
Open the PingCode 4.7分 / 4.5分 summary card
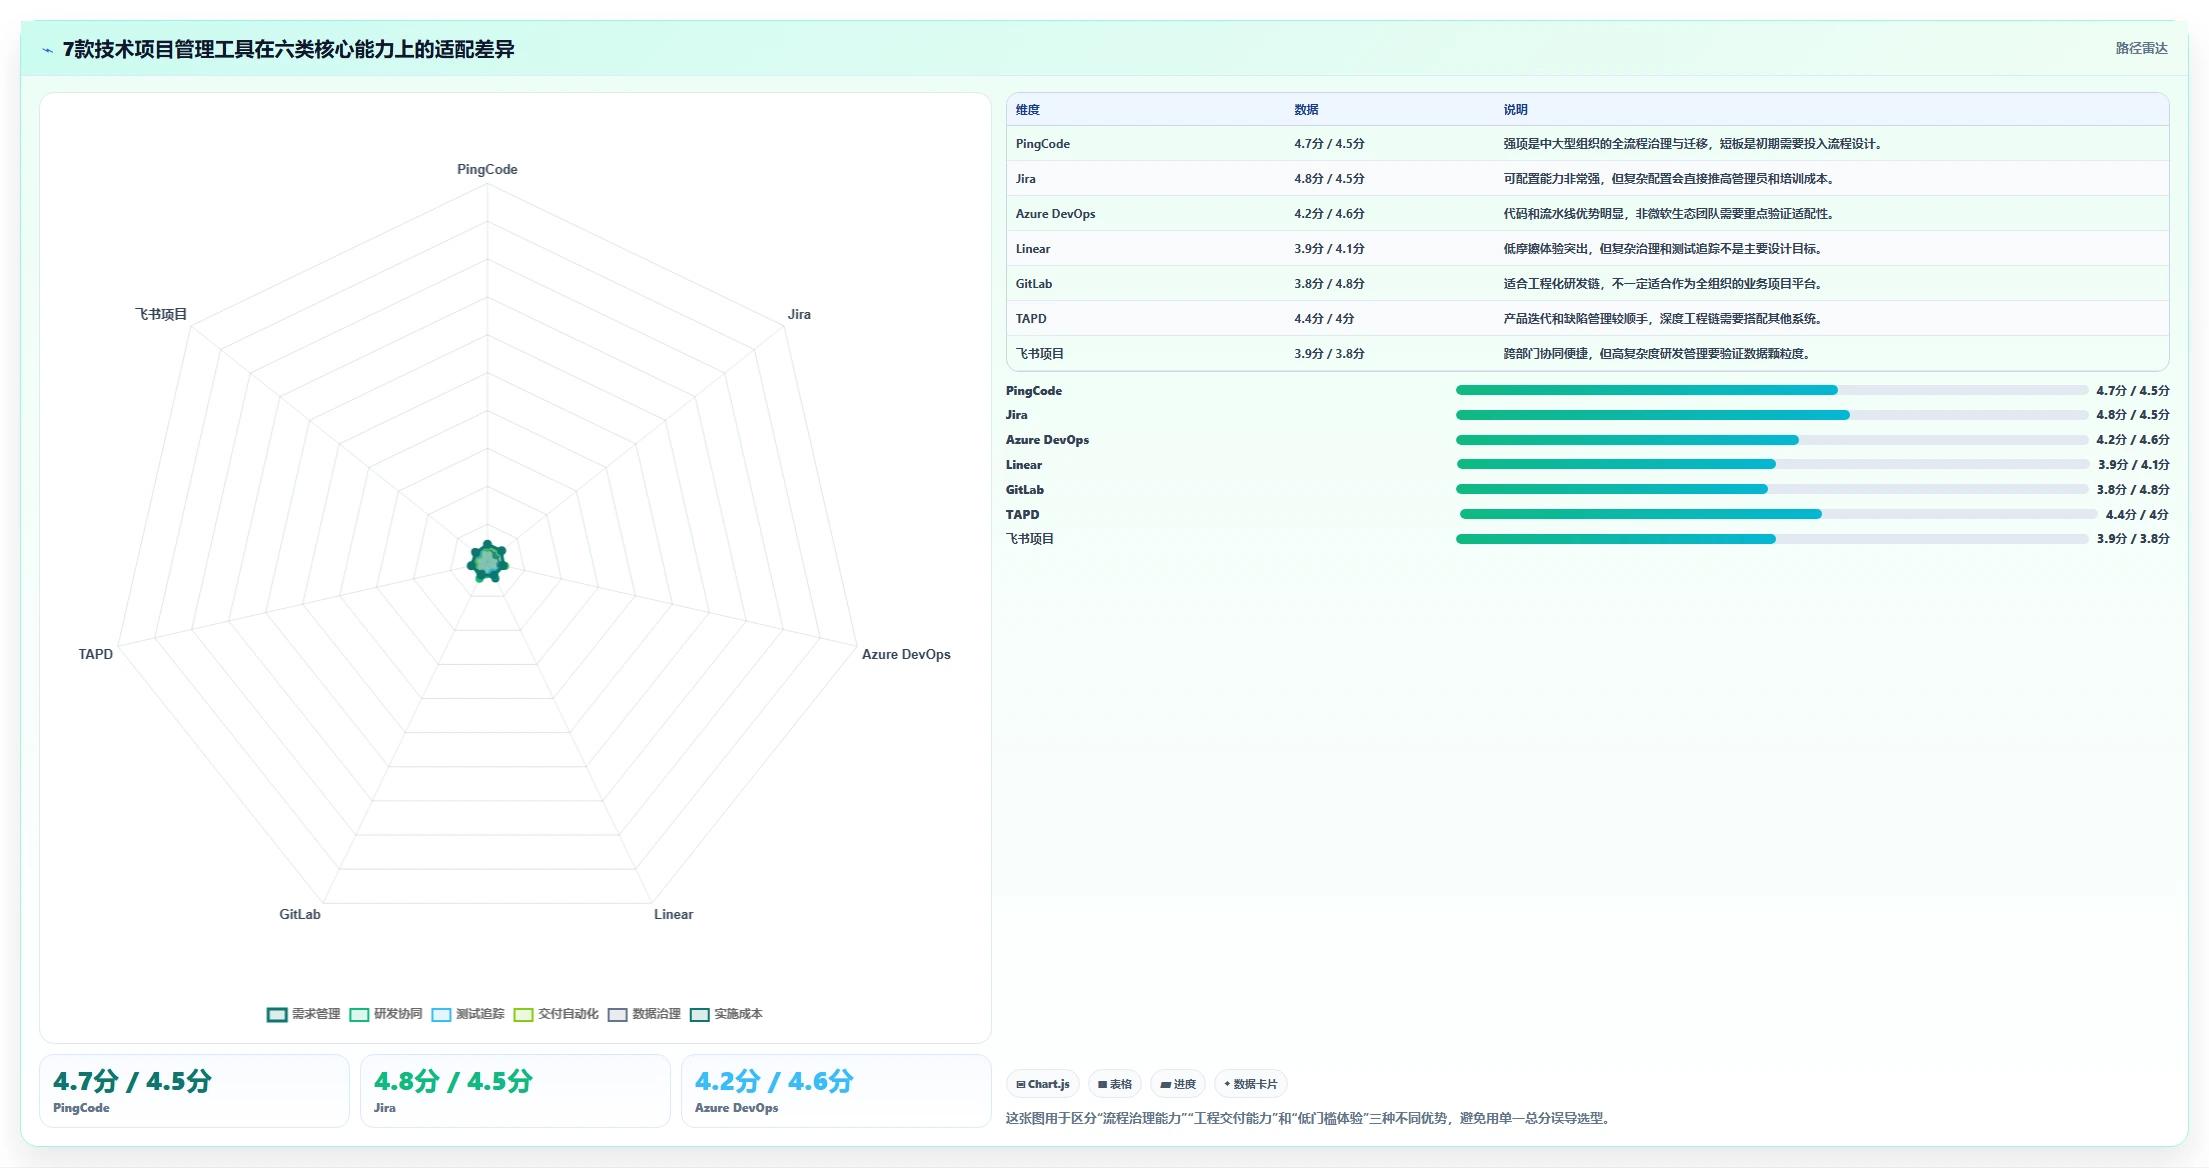(x=194, y=1091)
